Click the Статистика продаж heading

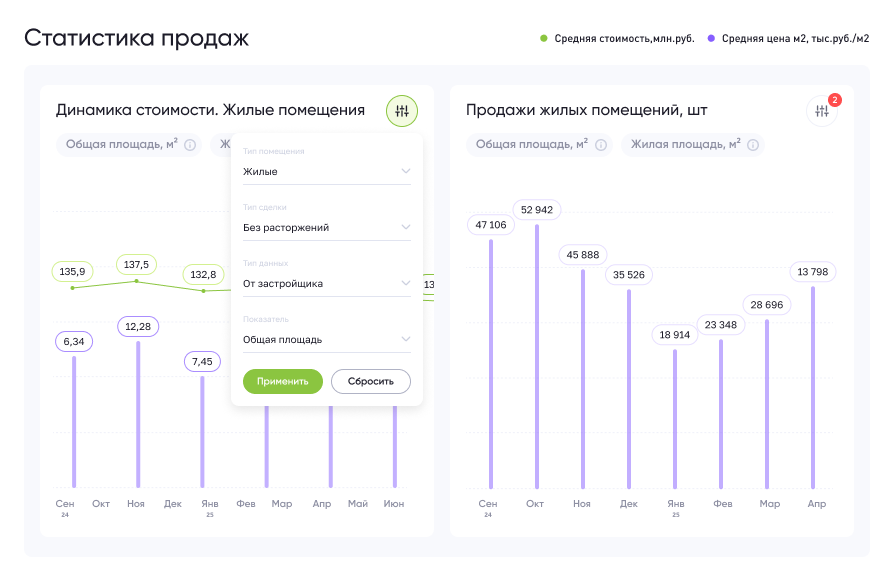(x=137, y=38)
